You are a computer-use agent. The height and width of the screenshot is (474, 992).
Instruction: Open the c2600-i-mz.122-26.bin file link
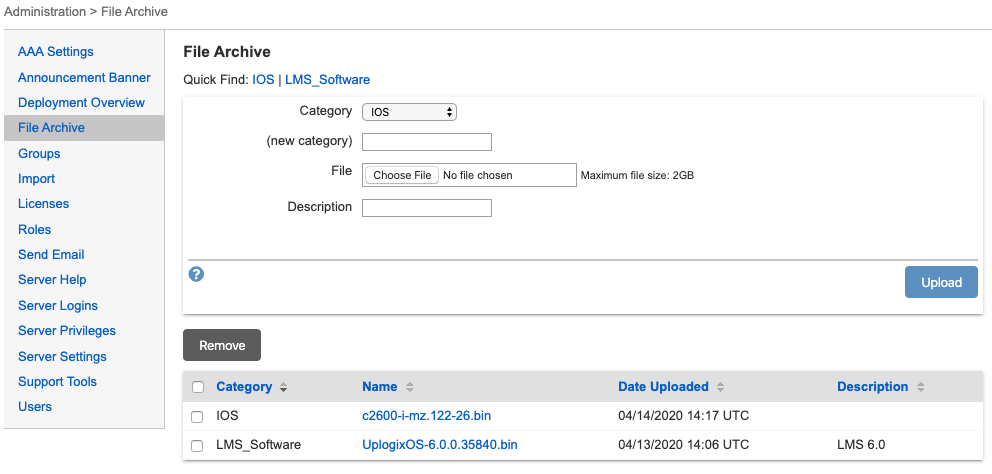[x=426, y=415]
